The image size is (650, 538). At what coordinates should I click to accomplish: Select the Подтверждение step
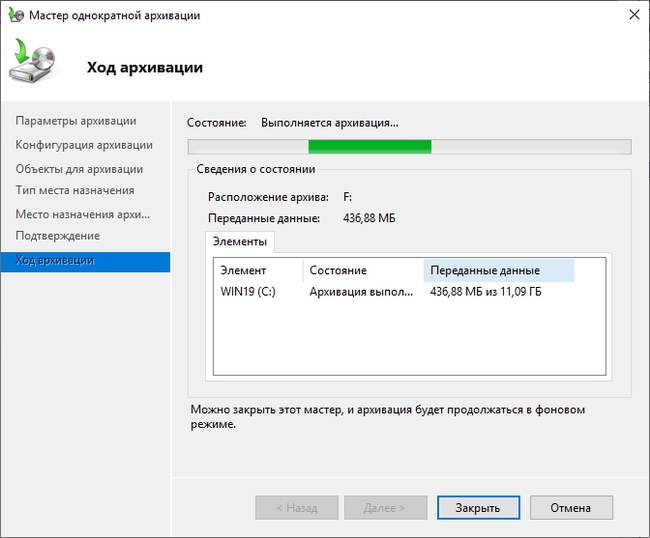click(58, 236)
